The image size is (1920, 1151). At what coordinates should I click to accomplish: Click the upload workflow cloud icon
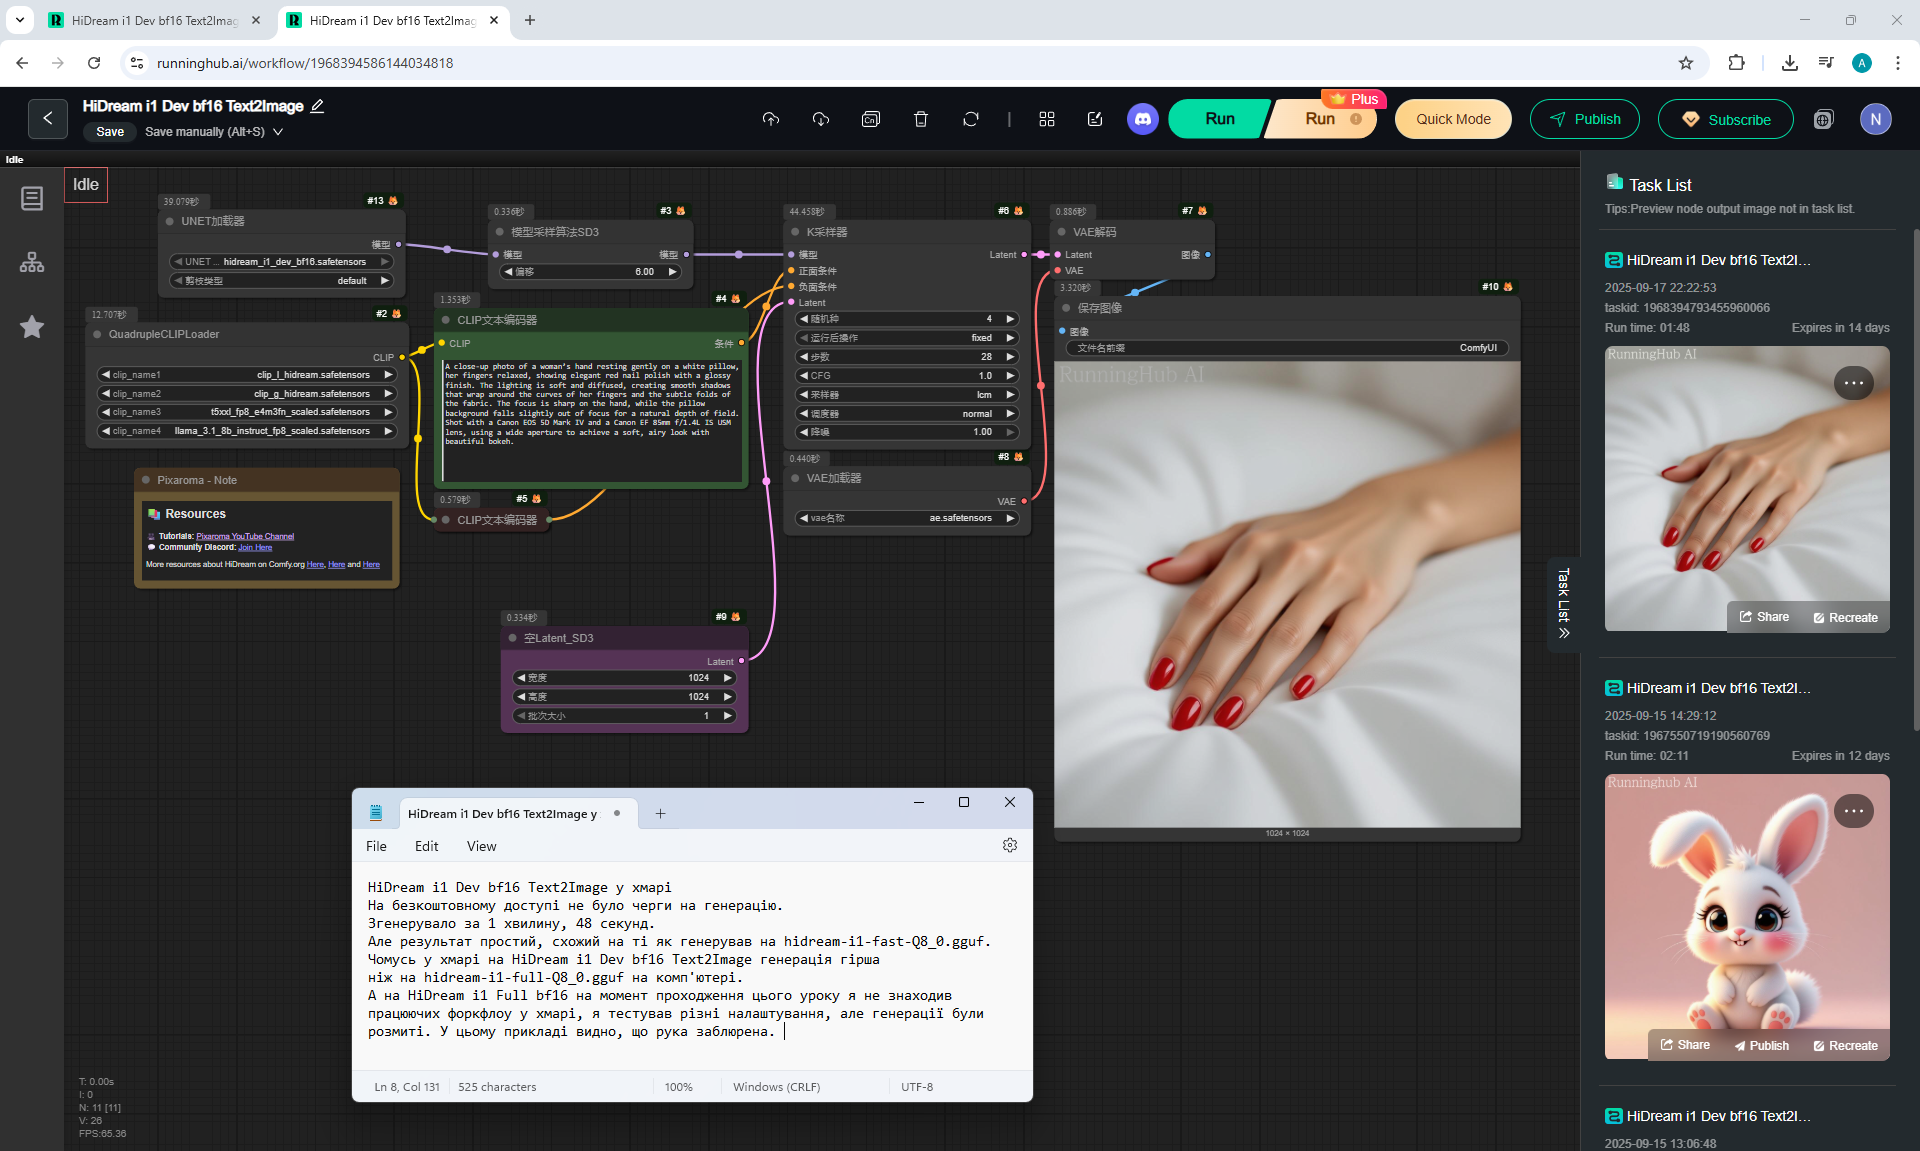pos(770,119)
